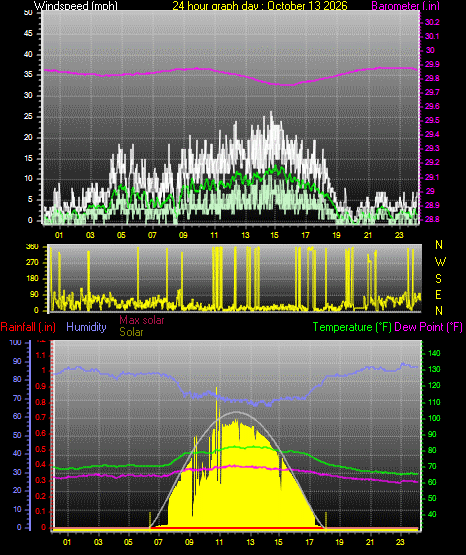Click the 29.9 barometer scale value
The height and width of the screenshot is (555, 466).
coord(432,64)
